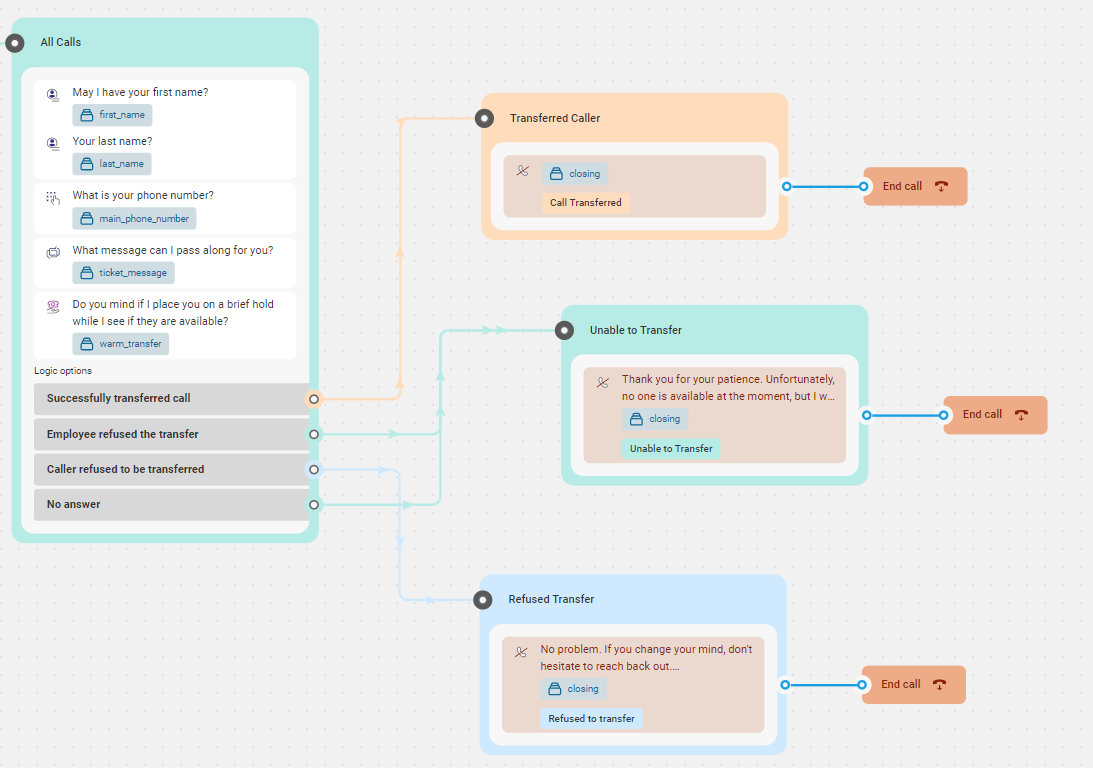This screenshot has width=1093, height=768.
Task: Click End call node after Transferred Caller
Action: point(915,186)
